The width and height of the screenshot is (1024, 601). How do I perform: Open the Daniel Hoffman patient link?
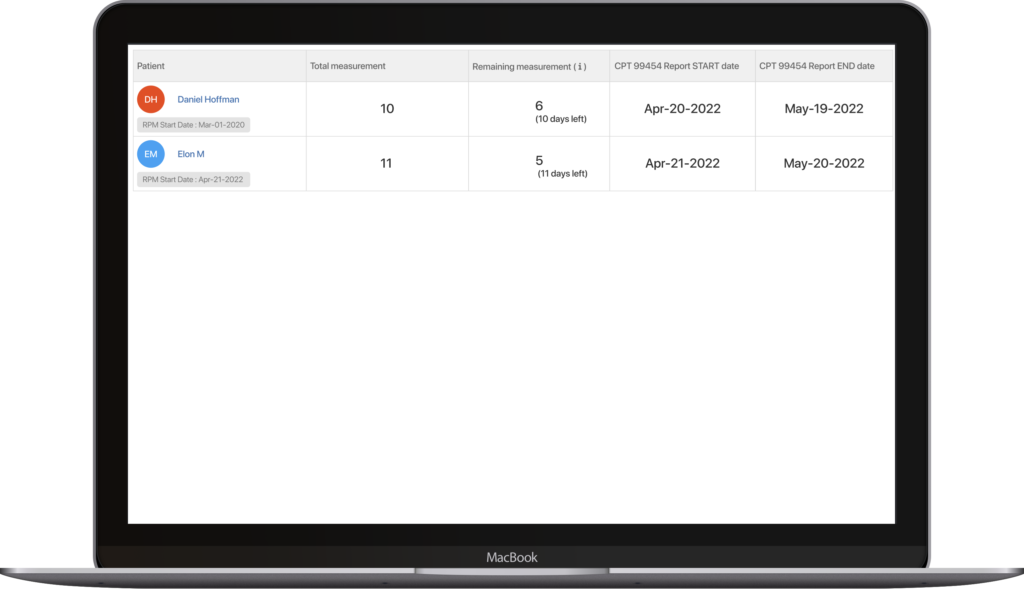[x=207, y=99]
